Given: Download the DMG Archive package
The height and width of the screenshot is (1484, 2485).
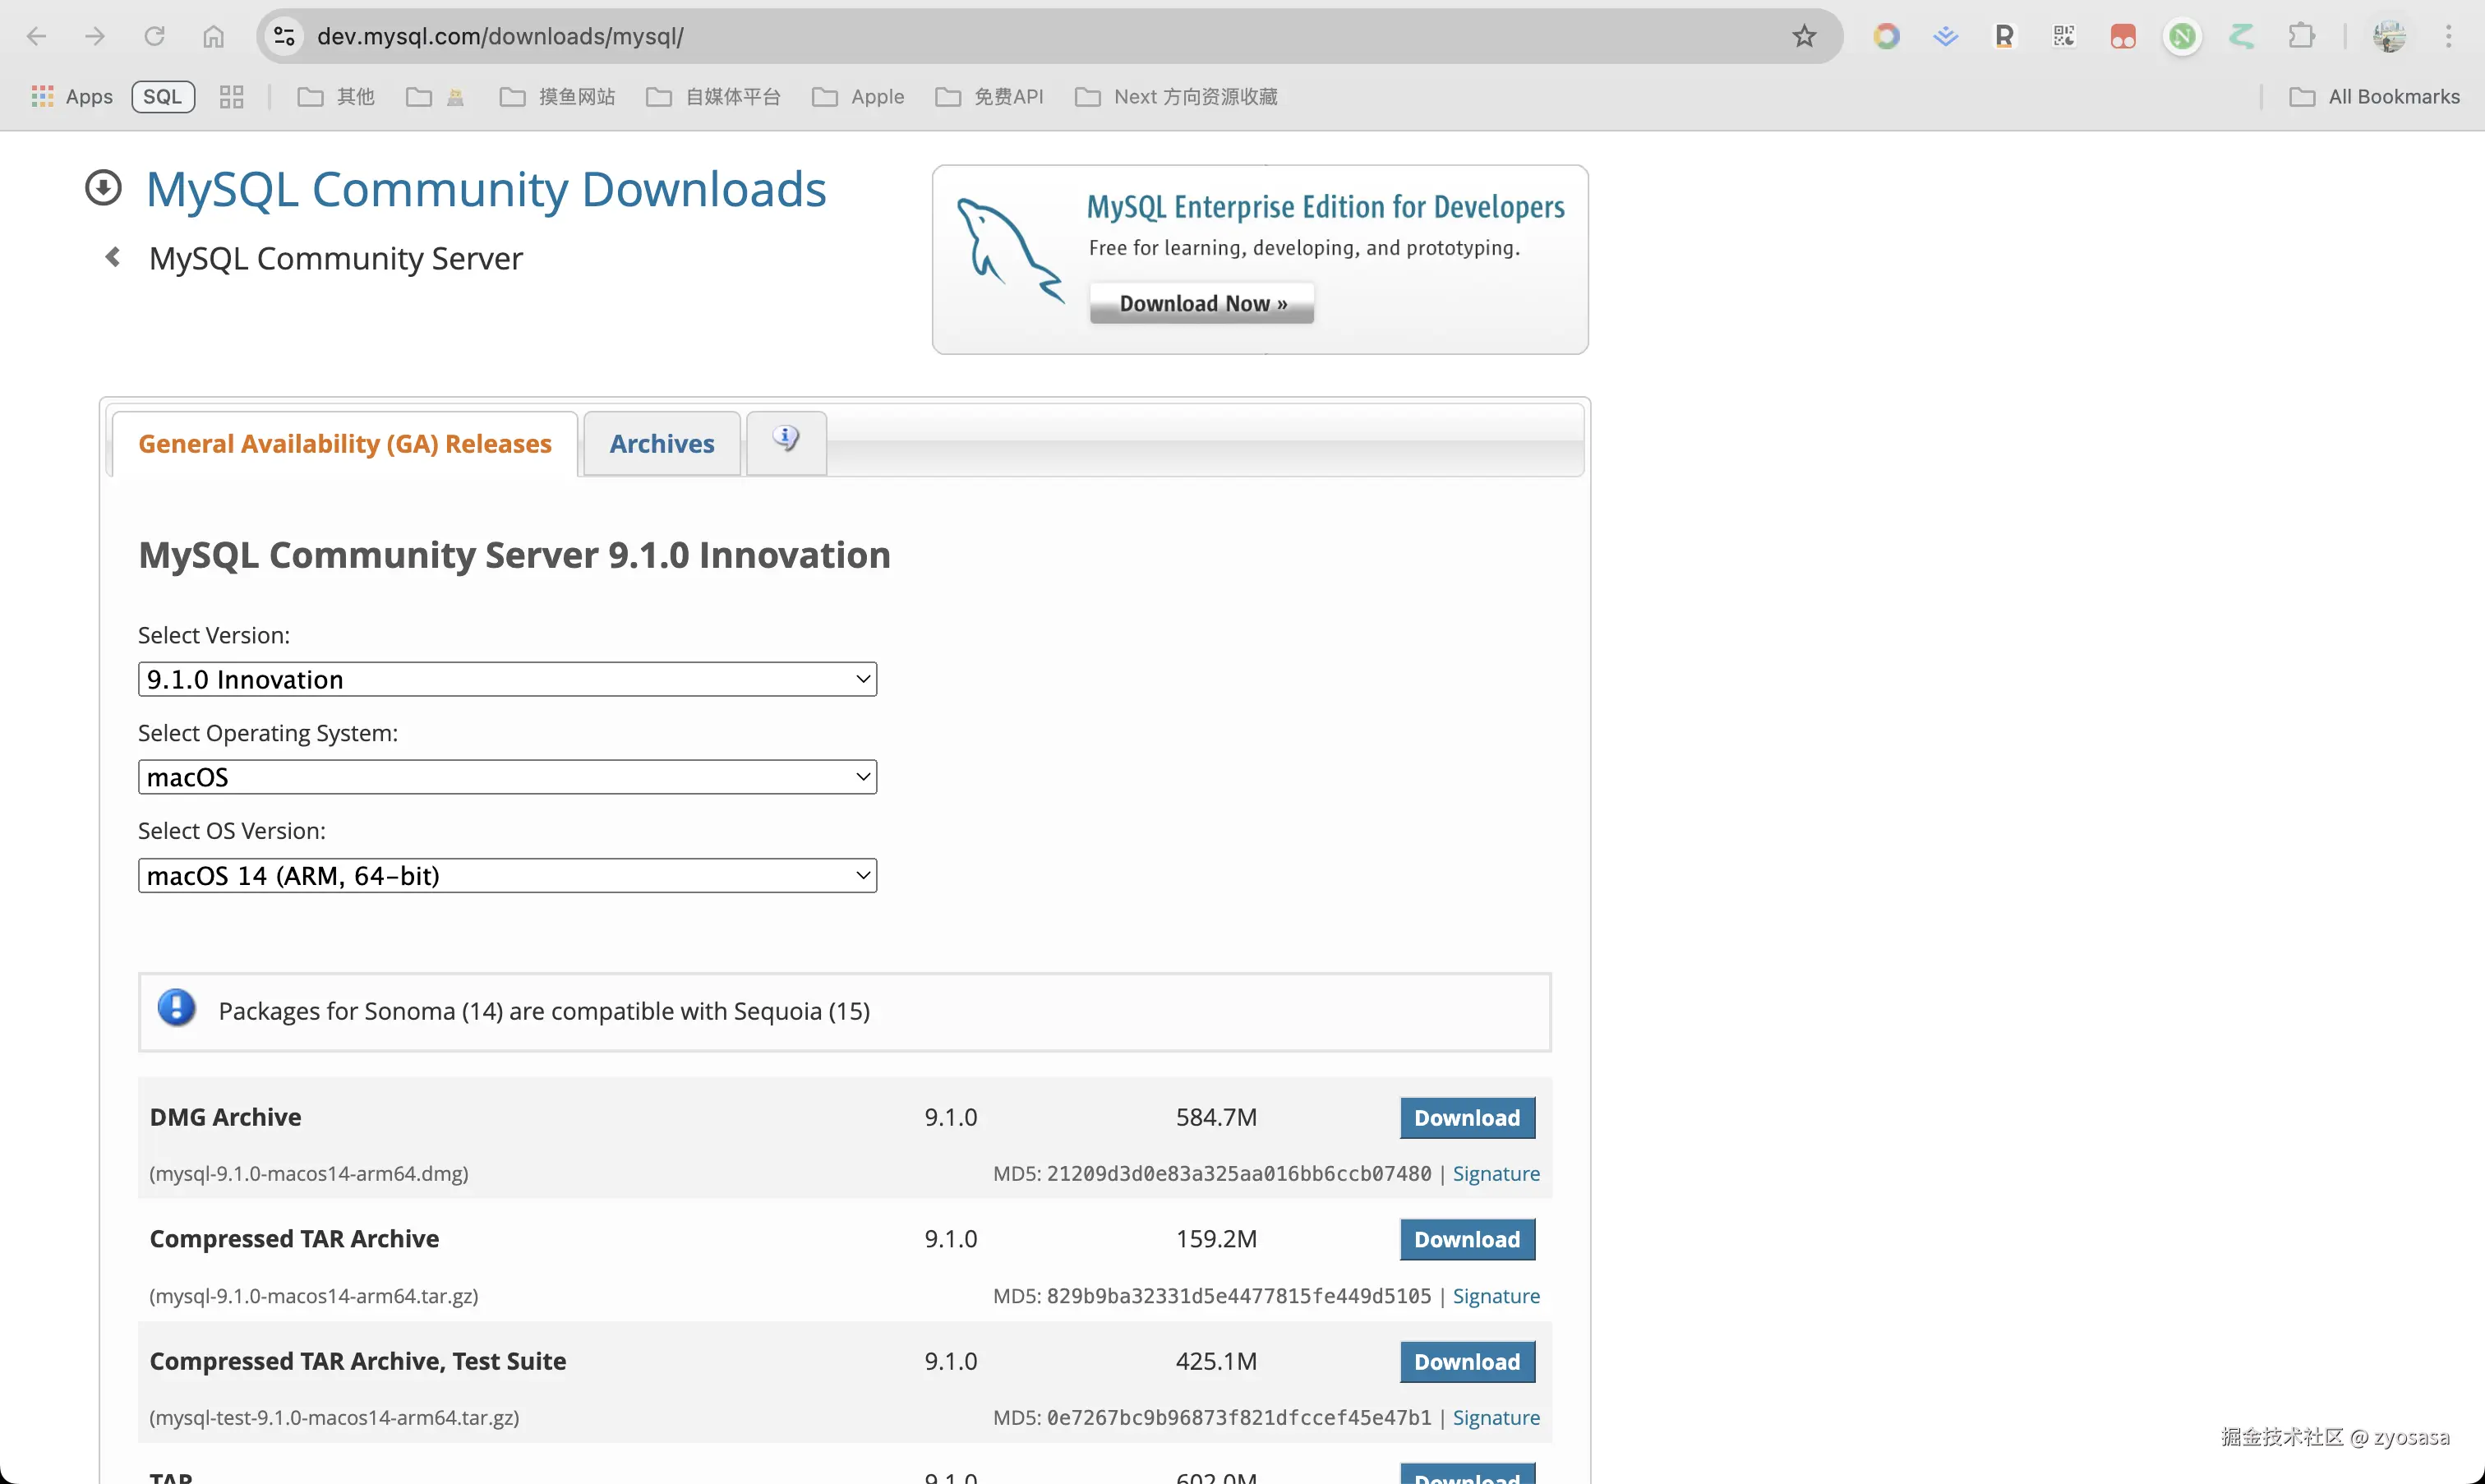Looking at the screenshot, I should (1466, 1117).
